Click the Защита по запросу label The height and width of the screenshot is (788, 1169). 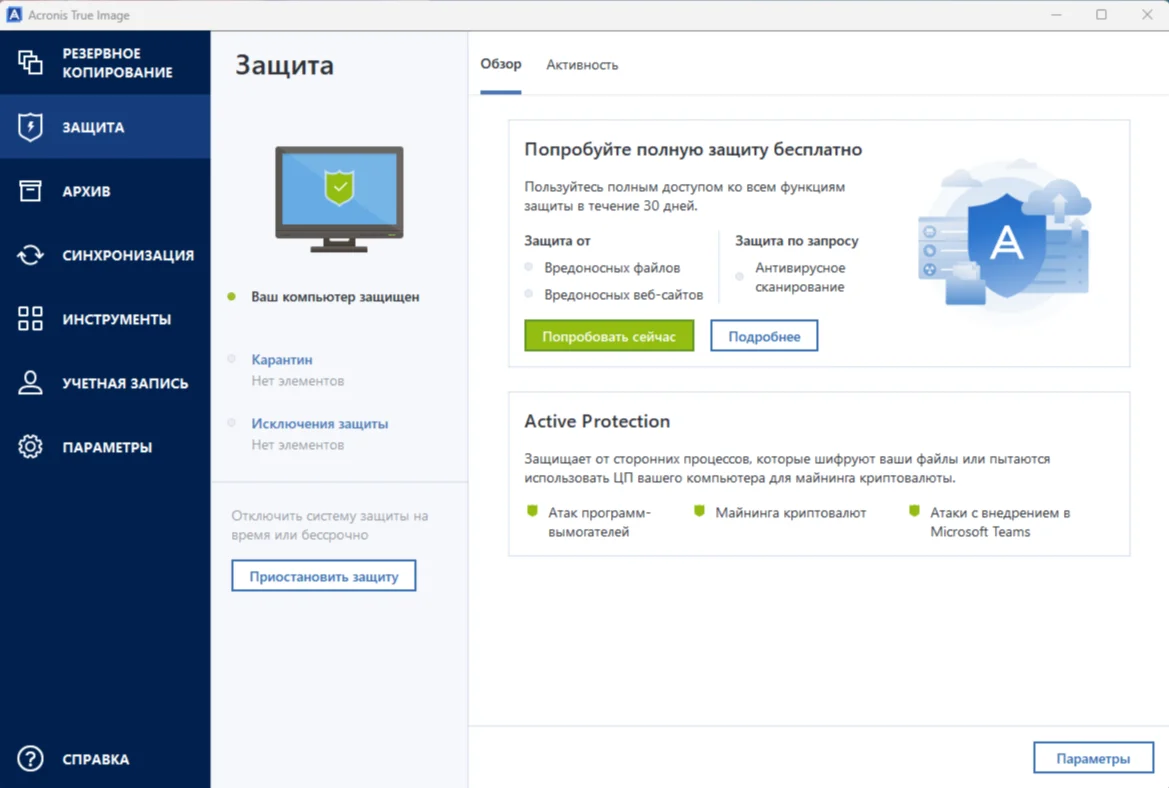click(797, 241)
